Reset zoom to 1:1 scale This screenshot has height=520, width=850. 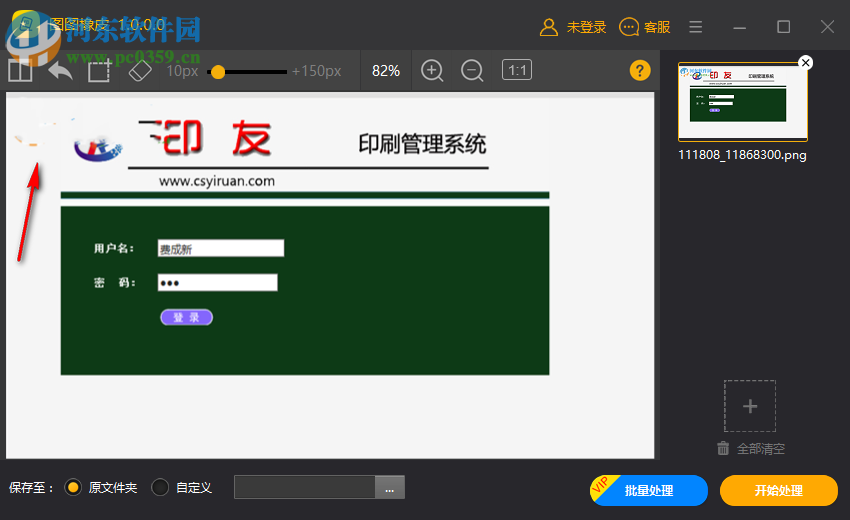(517, 70)
